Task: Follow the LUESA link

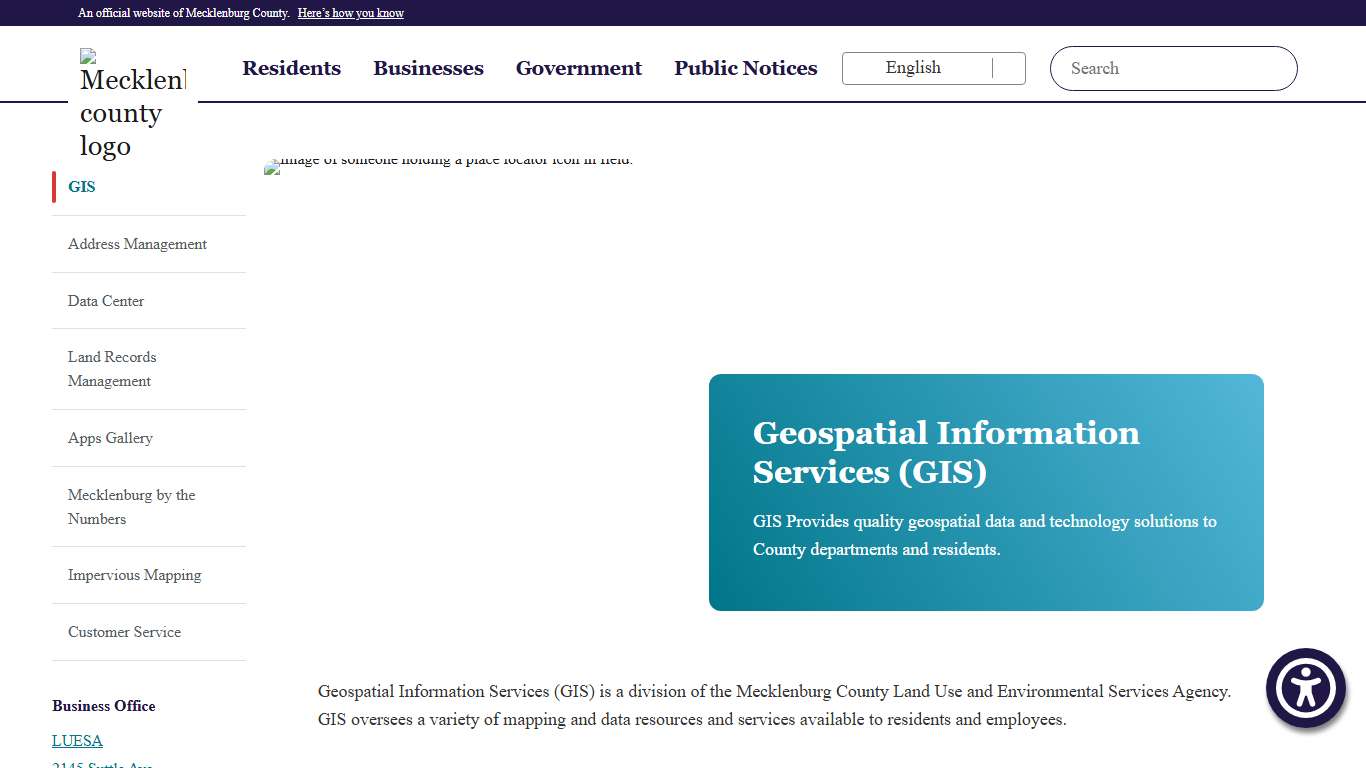Action: 77,740
